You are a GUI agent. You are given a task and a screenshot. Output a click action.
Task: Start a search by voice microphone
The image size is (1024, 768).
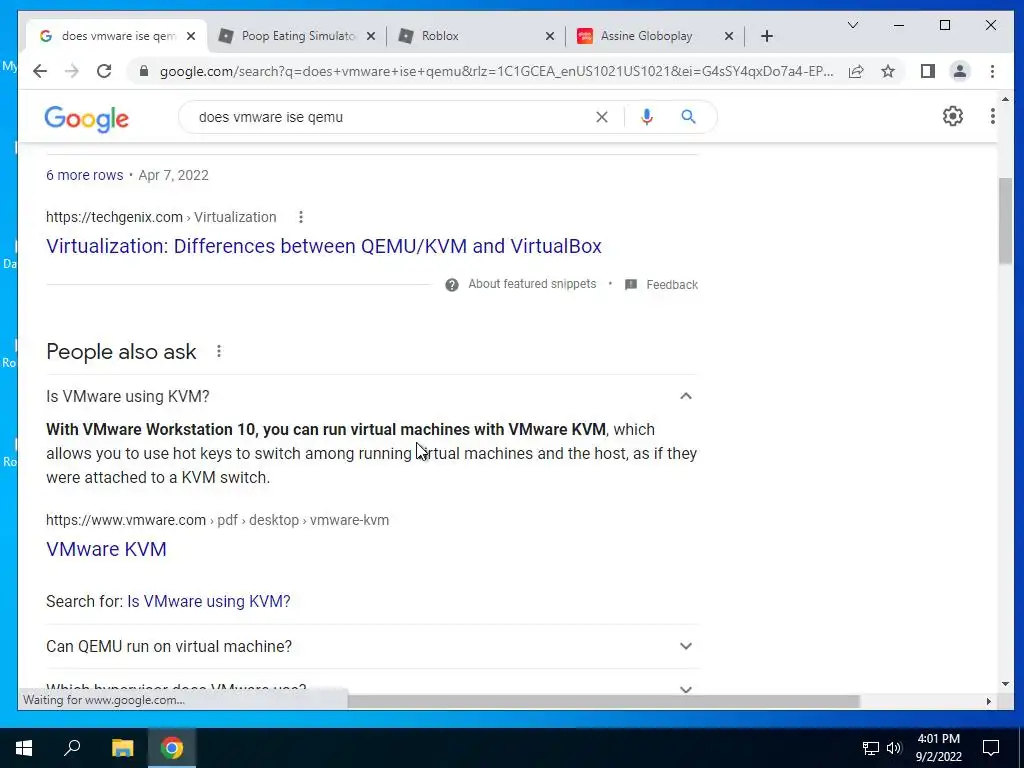[x=647, y=117]
